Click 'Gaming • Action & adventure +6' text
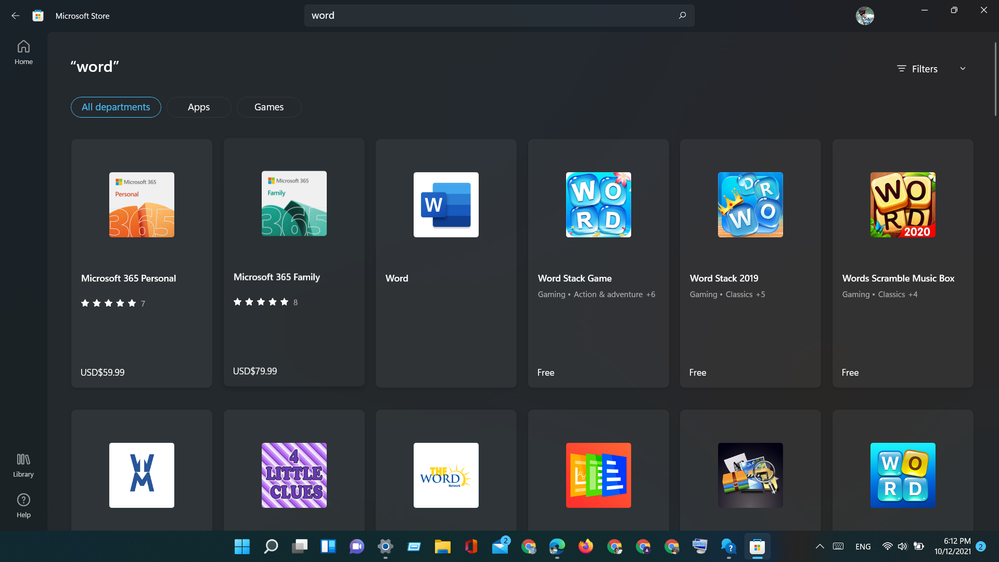Screen dimensions: 999x562 pyautogui.click(x=596, y=294)
